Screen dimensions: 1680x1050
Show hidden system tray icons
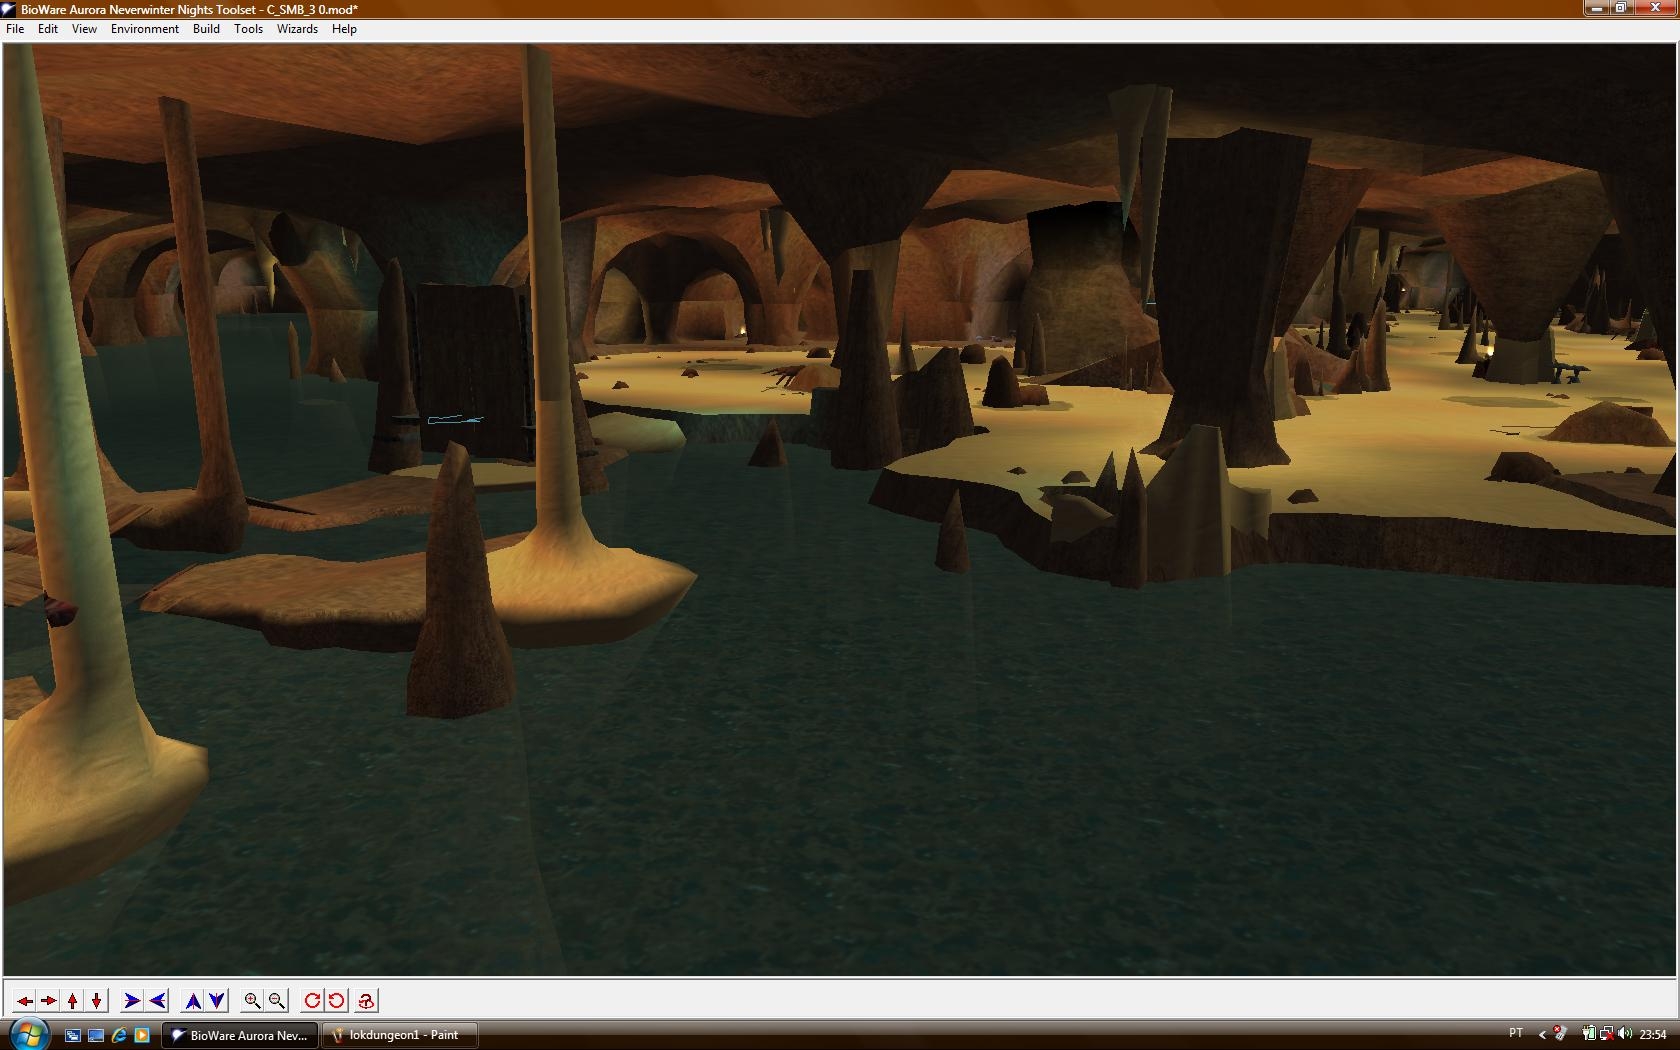(x=1541, y=1034)
